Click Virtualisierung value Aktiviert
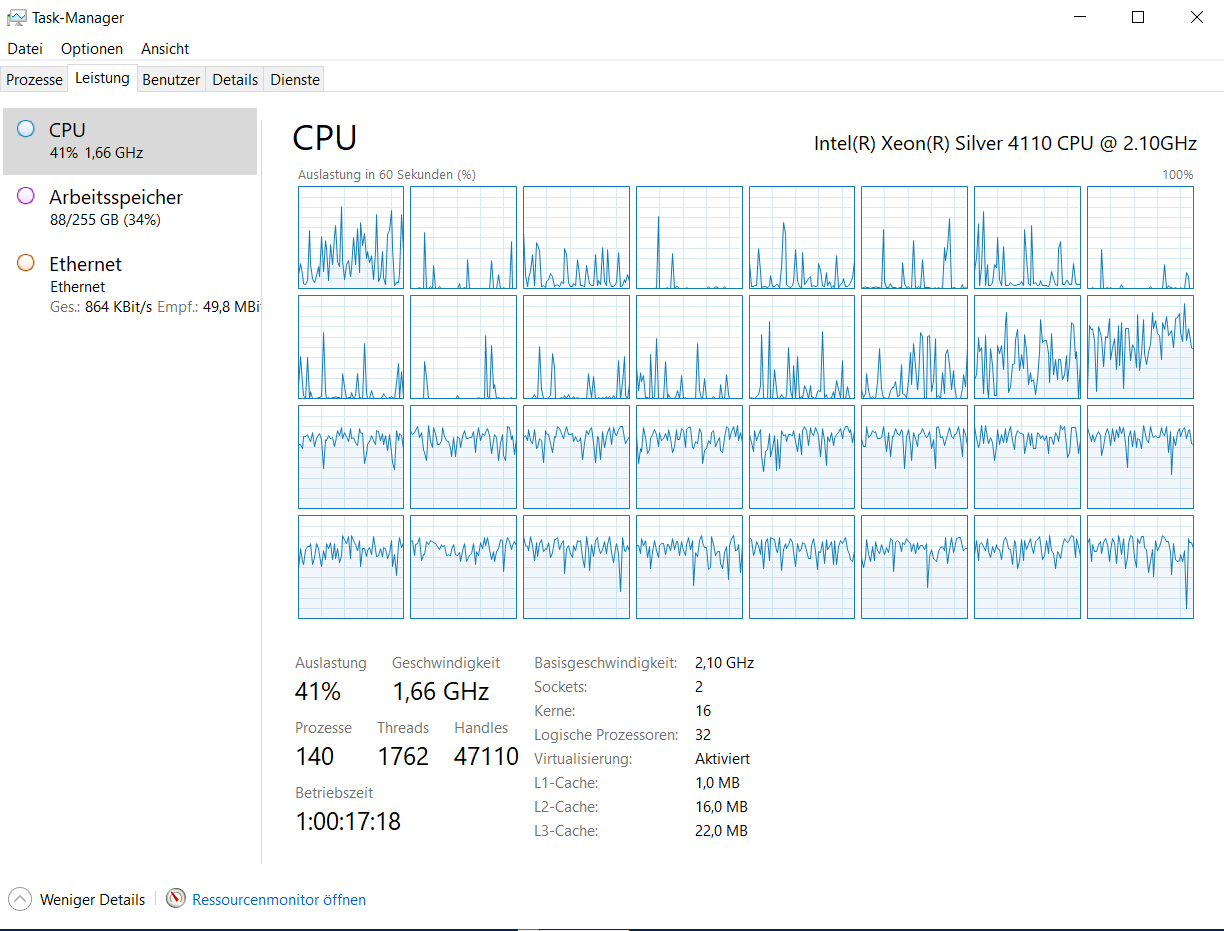 coord(722,759)
